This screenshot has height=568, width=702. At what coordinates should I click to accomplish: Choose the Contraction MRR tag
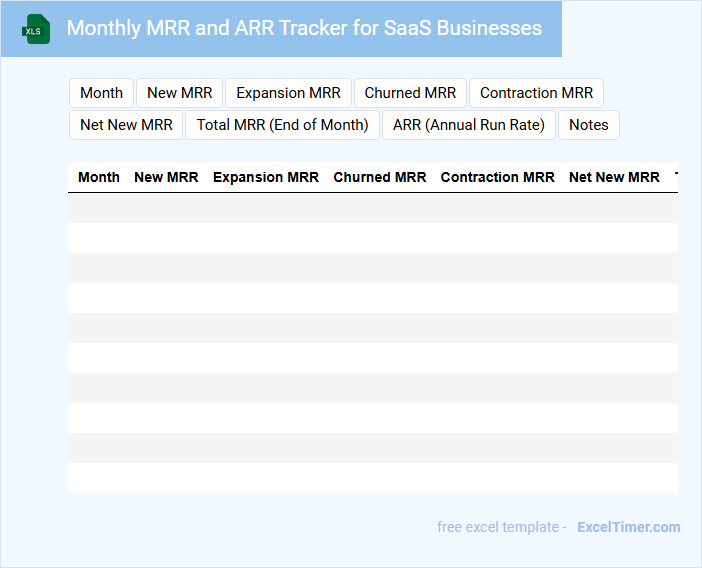[x=536, y=93]
